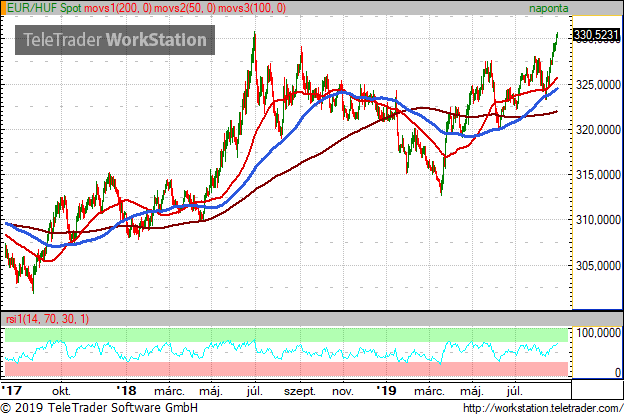Select the rsi1(14, 70, 30, 1) label

pos(47,319)
